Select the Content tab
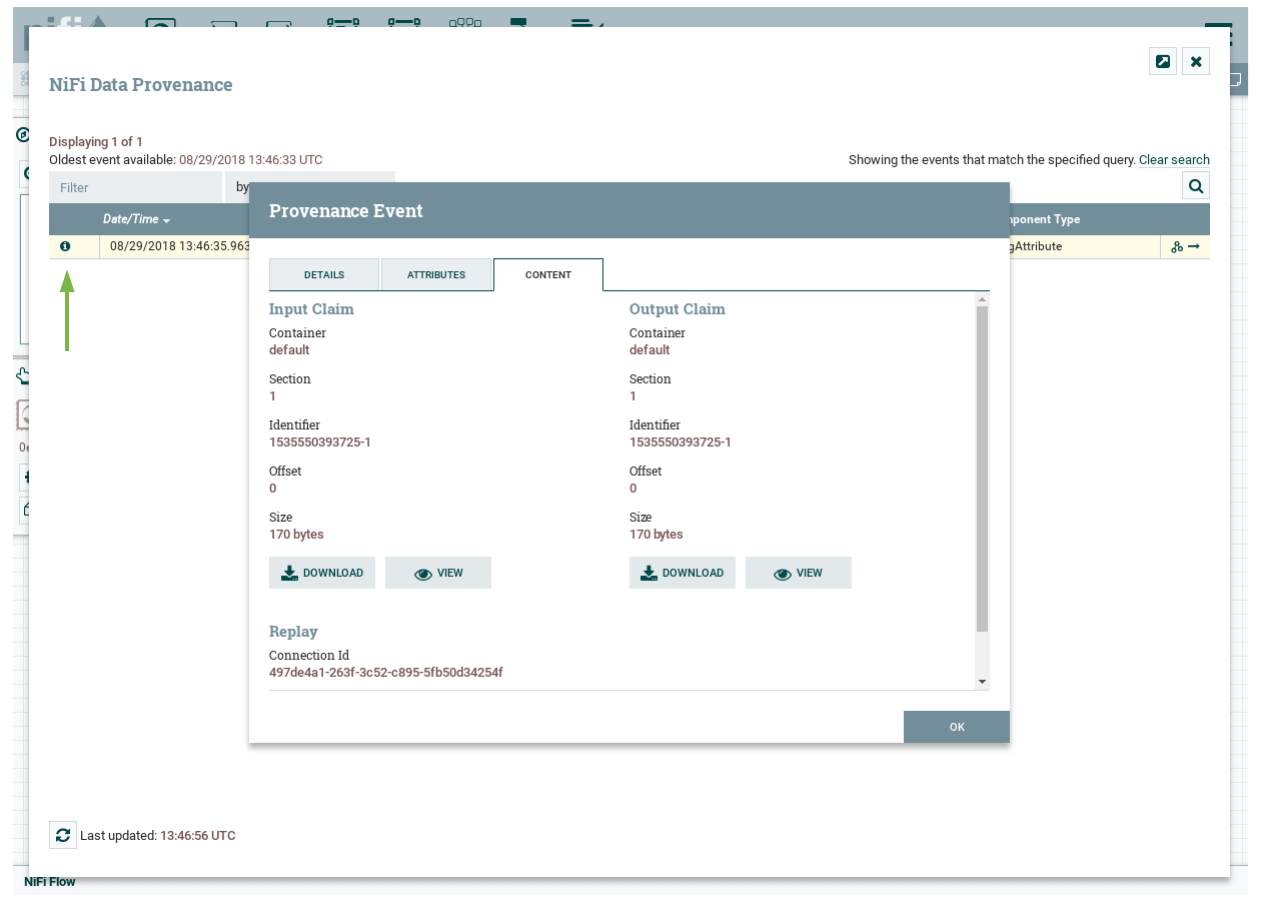The height and width of the screenshot is (913, 1263). (x=548, y=275)
